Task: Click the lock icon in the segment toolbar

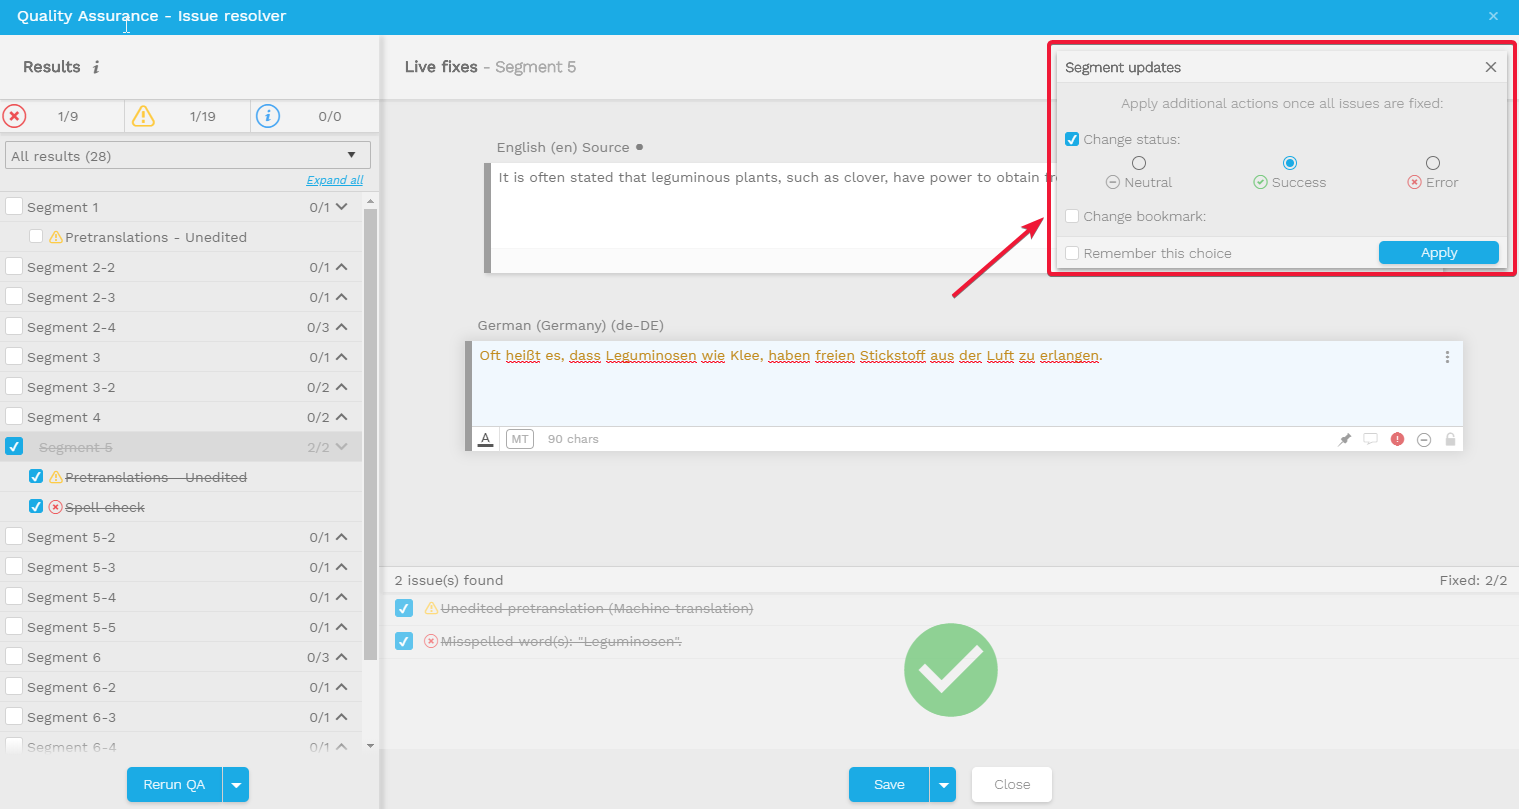Action: coord(1450,439)
